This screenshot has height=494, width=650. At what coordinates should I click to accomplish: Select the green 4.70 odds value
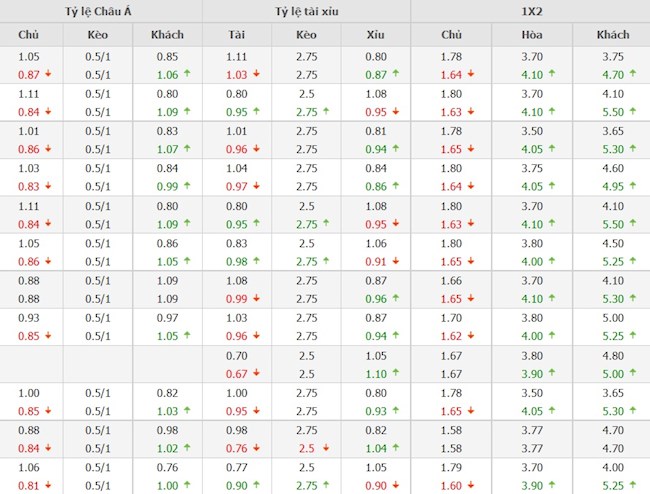(x=612, y=74)
